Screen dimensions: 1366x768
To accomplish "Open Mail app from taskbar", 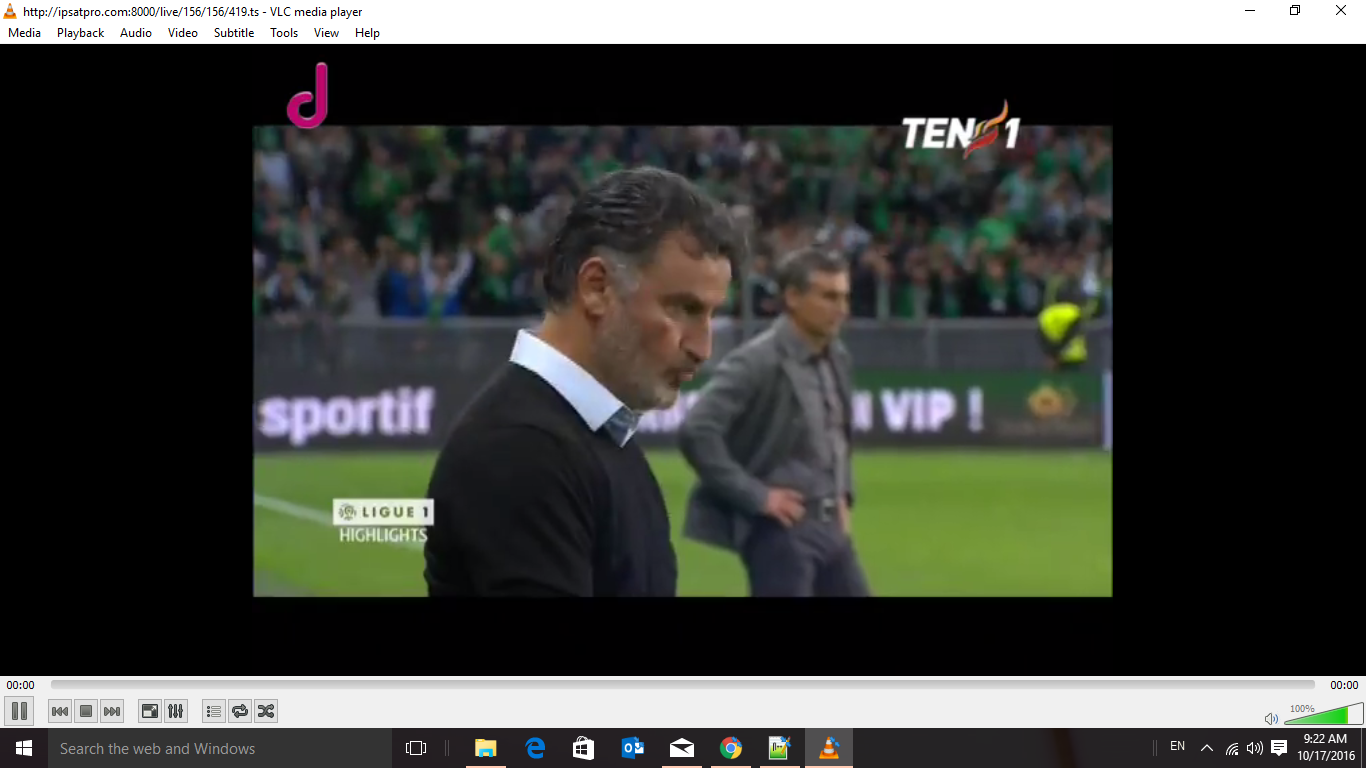I will 682,748.
